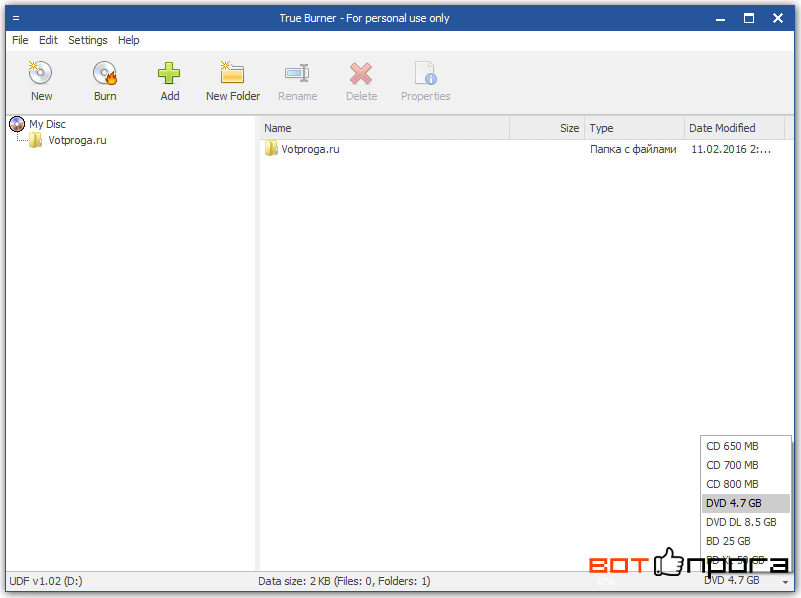Open the Settings menu
Screen dimensions: 801x598
[x=87, y=40]
